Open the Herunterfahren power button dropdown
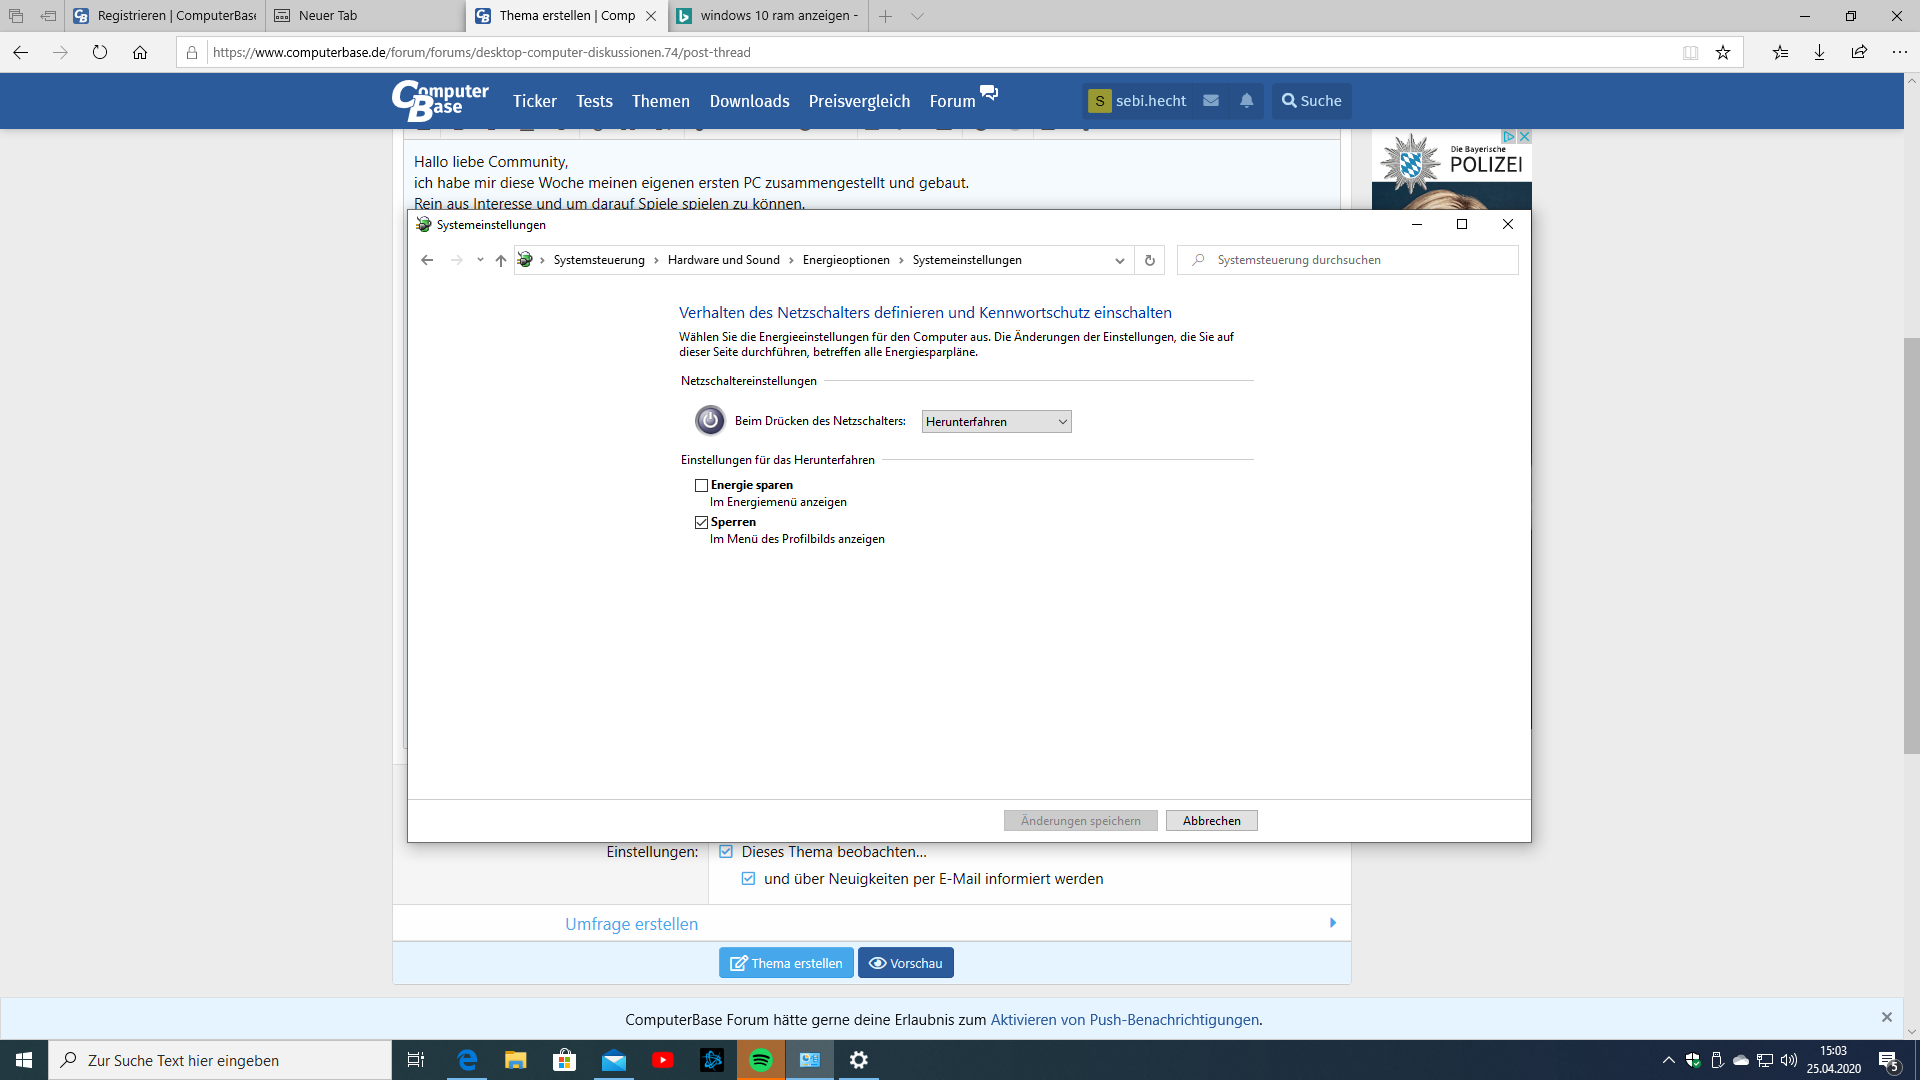Viewport: 1920px width, 1080px height. pyautogui.click(x=996, y=422)
